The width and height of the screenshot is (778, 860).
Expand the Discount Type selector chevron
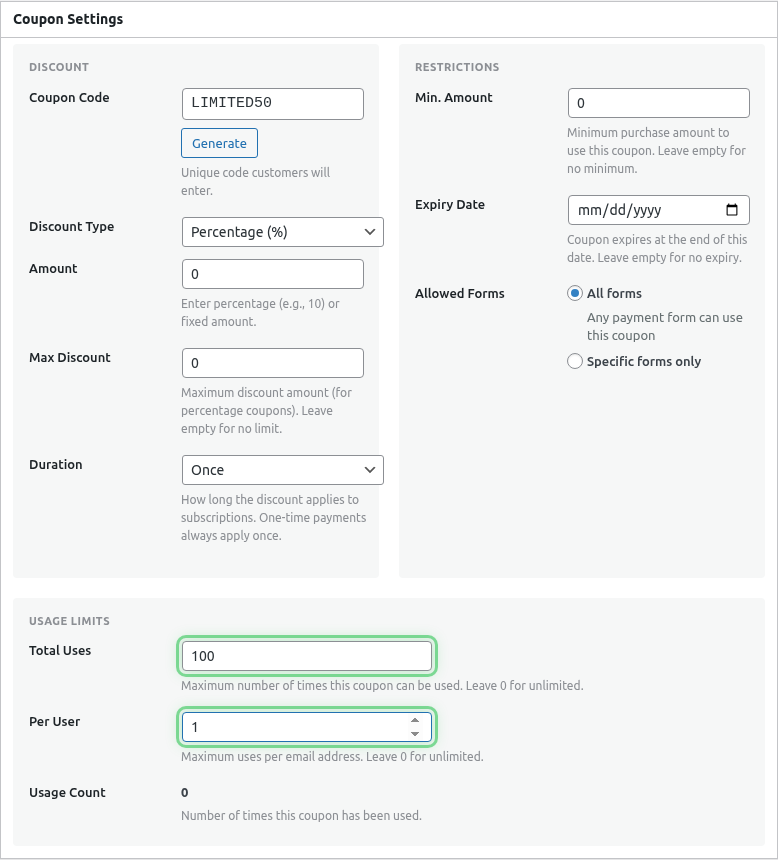pyautogui.click(x=372, y=231)
